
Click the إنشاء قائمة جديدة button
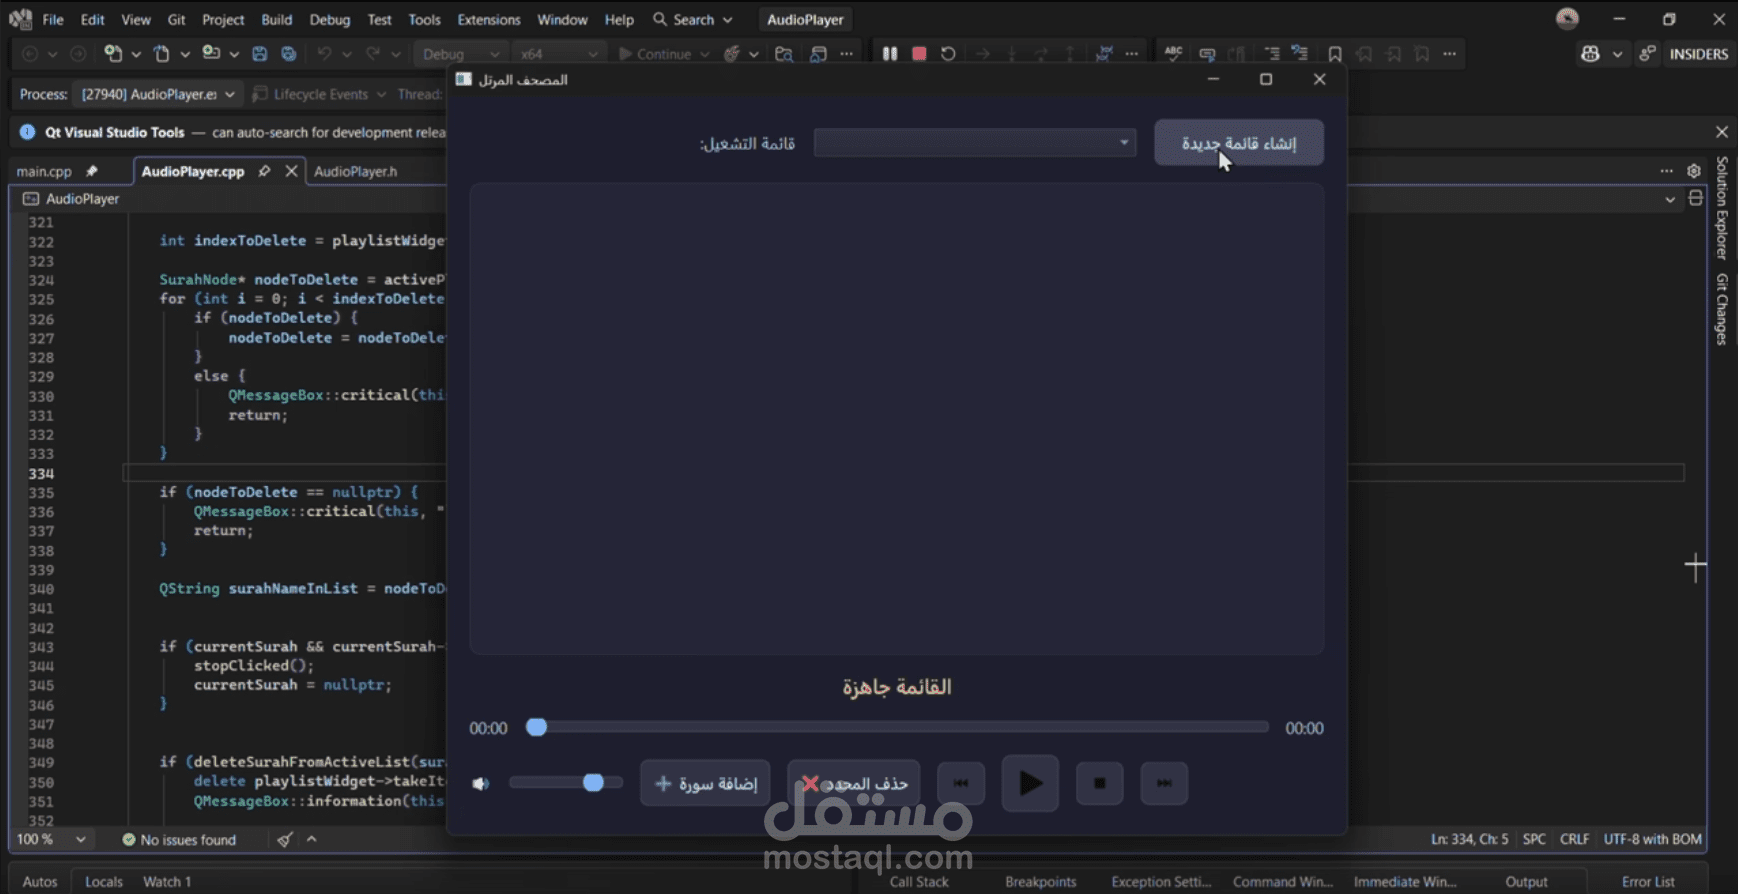1239,143
